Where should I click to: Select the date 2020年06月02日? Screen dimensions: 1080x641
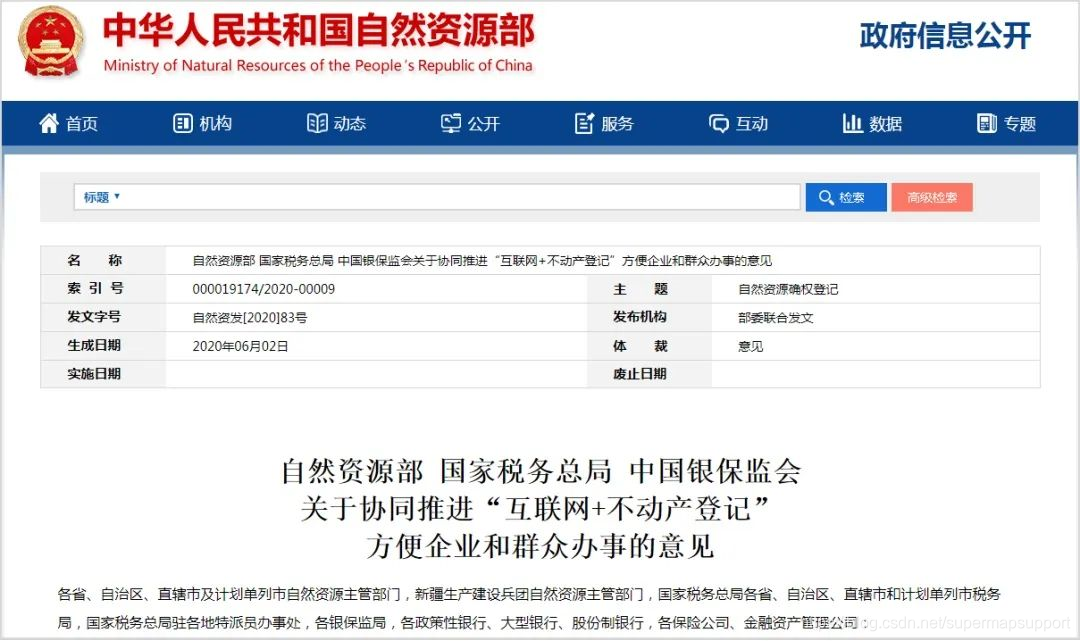240,346
